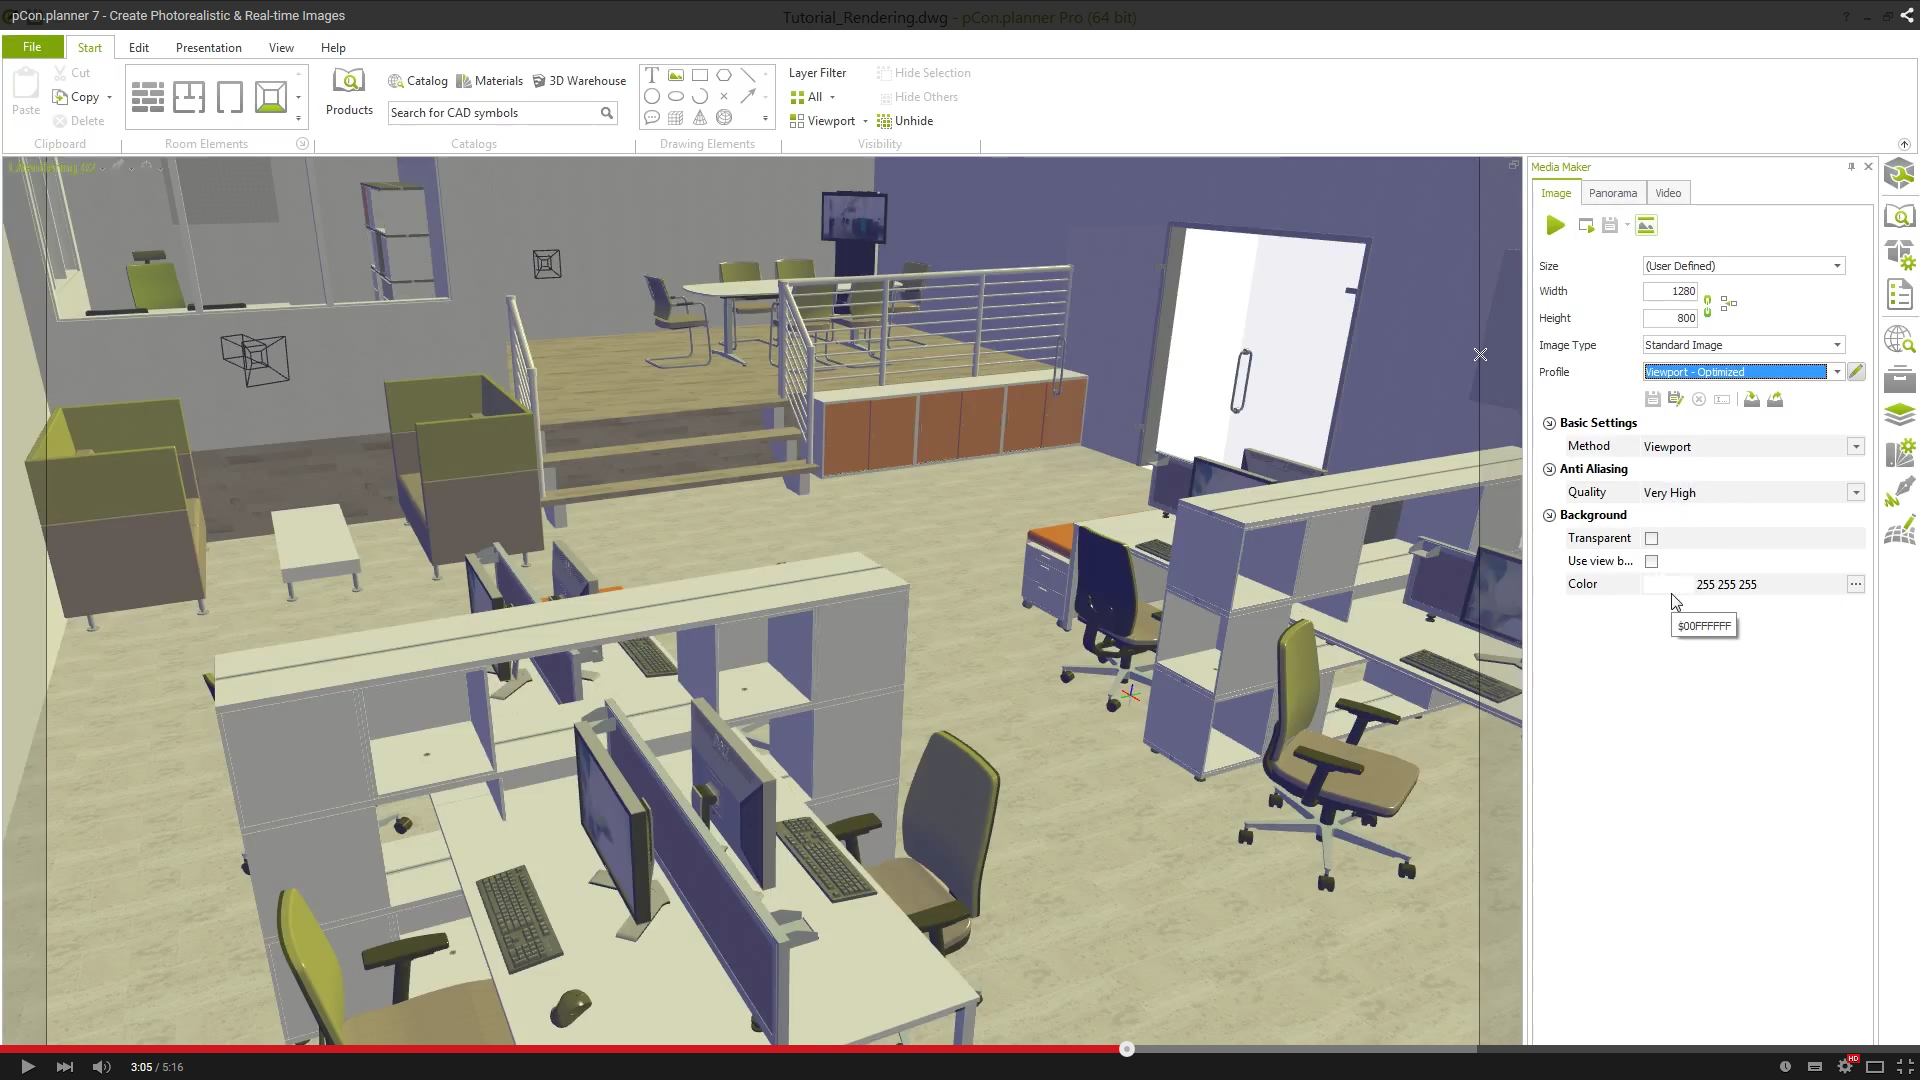1920x1080 pixels.
Task: Click the render start button
Action: click(x=1553, y=224)
